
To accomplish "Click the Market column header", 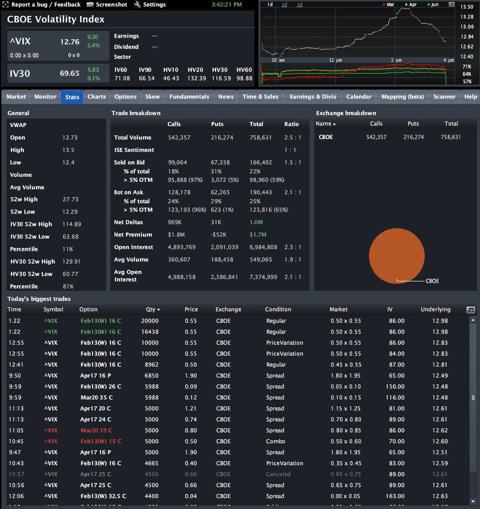I will coord(338,309).
